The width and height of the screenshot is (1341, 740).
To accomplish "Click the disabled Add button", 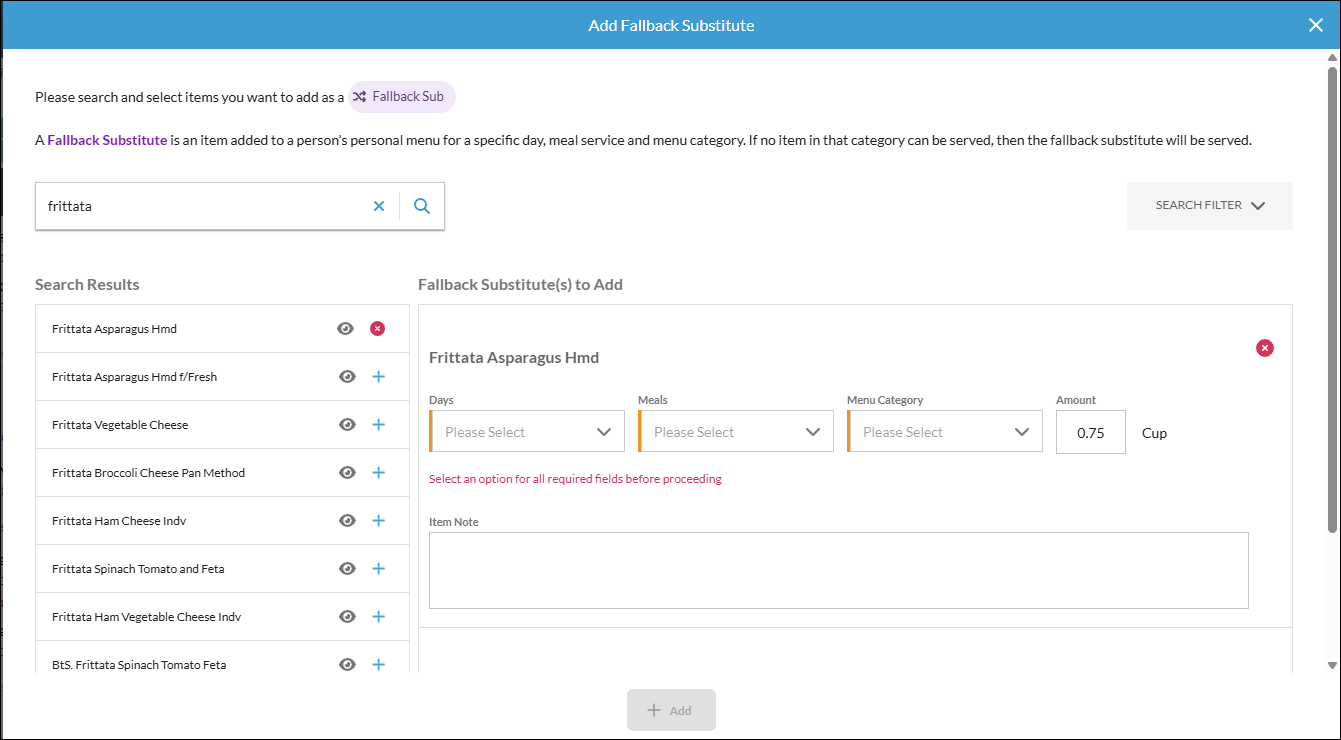I will [671, 710].
